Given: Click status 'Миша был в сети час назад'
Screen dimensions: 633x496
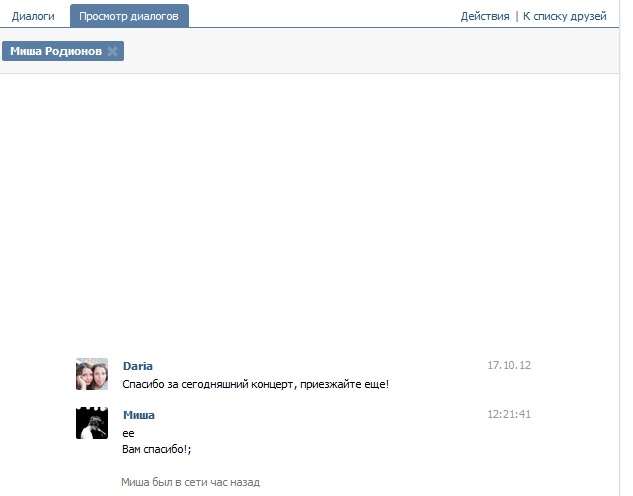Looking at the screenshot, I should point(191,482).
